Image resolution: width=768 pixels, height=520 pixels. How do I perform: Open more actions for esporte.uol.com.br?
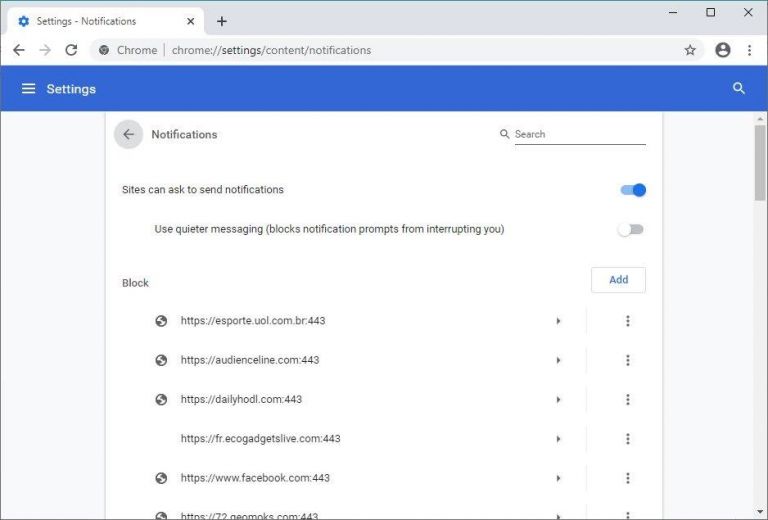click(627, 321)
